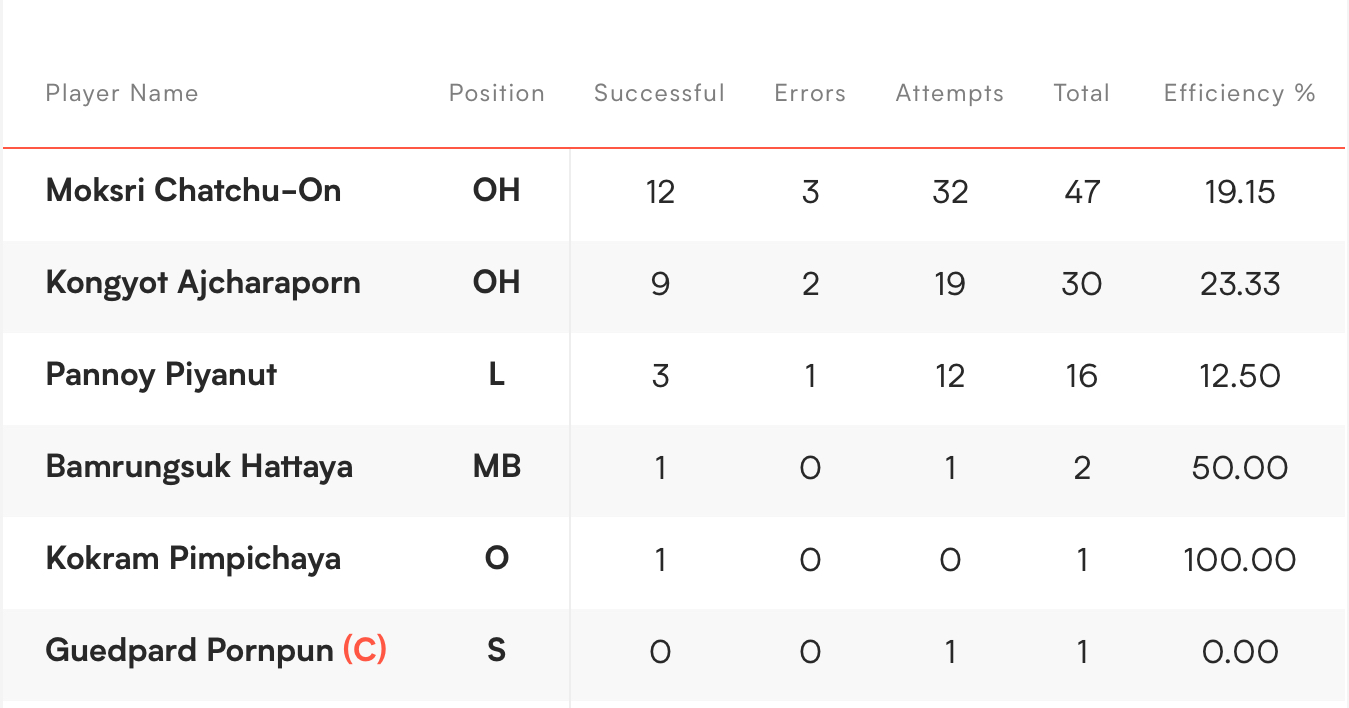Click the Attempts column header
This screenshot has width=1349, height=708.
point(949,94)
